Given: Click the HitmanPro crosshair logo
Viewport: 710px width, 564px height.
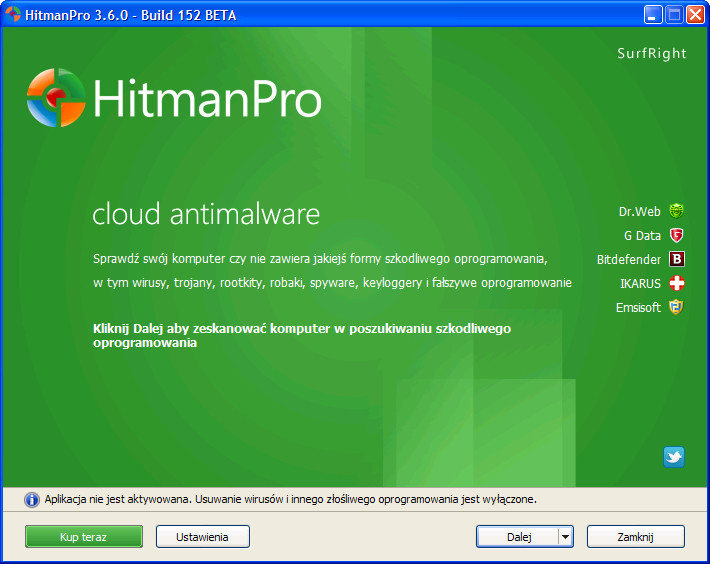Looking at the screenshot, I should coord(56,97).
